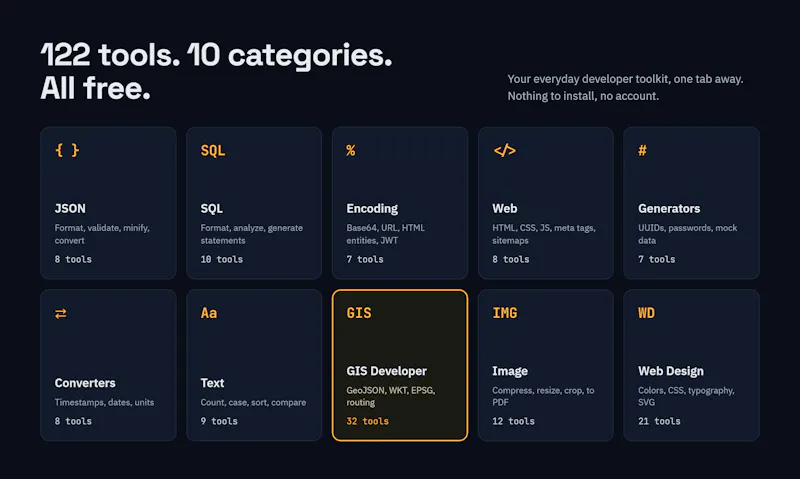Image resolution: width=800 pixels, height=479 pixels.
Task: Click the "All free." headline line
Action: pos(95,88)
